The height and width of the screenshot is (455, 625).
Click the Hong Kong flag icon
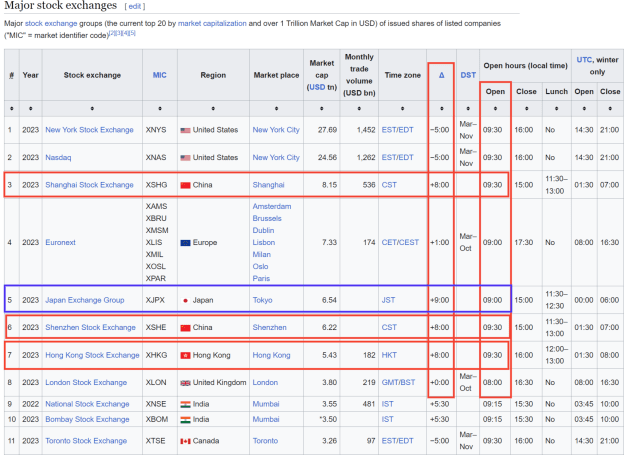185,355
